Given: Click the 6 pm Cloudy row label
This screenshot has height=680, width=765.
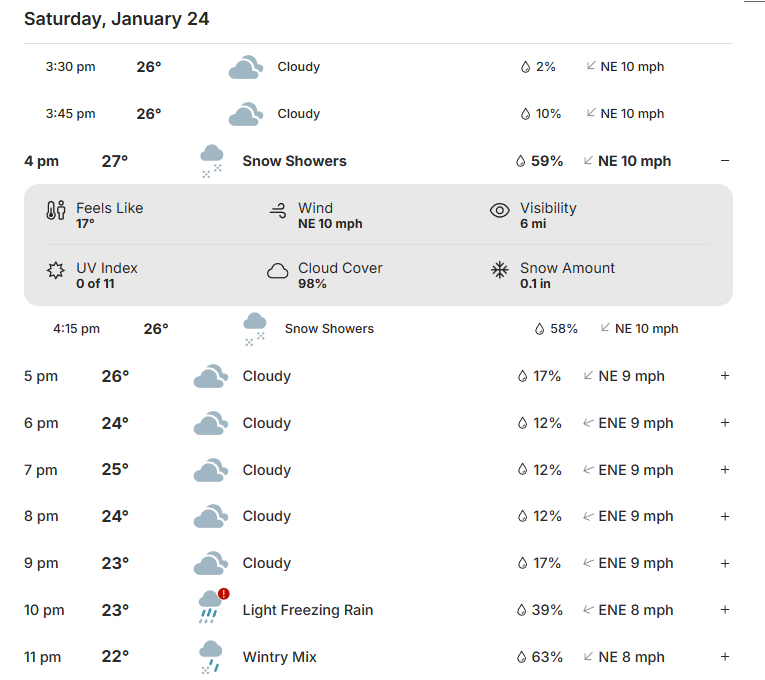Looking at the screenshot, I should click(x=266, y=423).
